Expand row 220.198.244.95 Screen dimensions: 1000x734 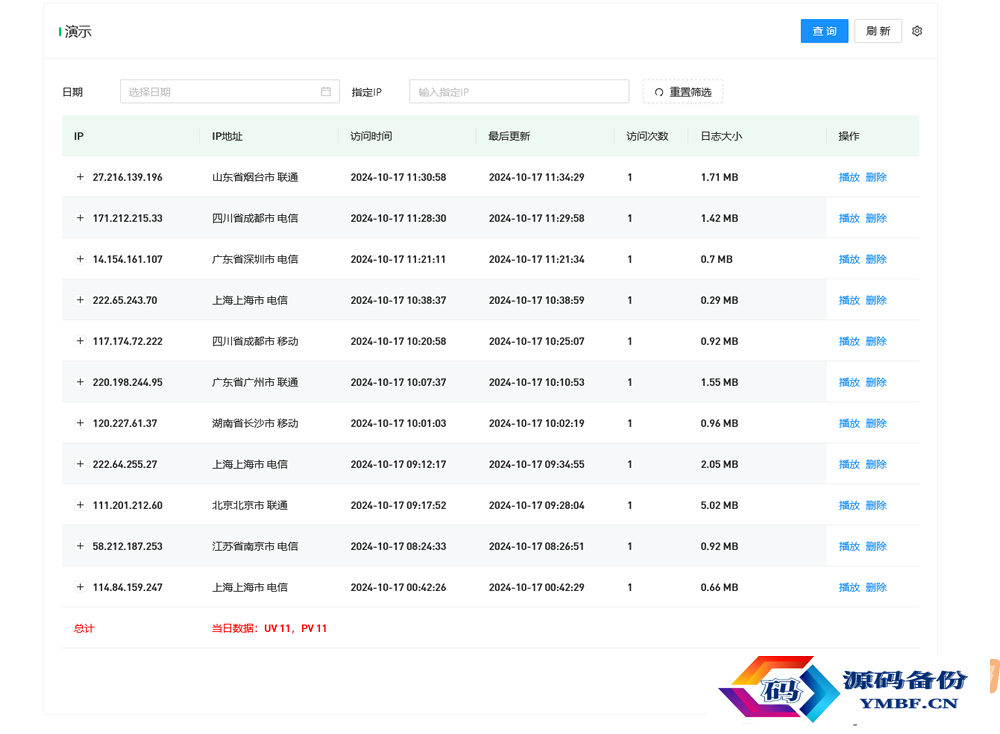click(80, 382)
